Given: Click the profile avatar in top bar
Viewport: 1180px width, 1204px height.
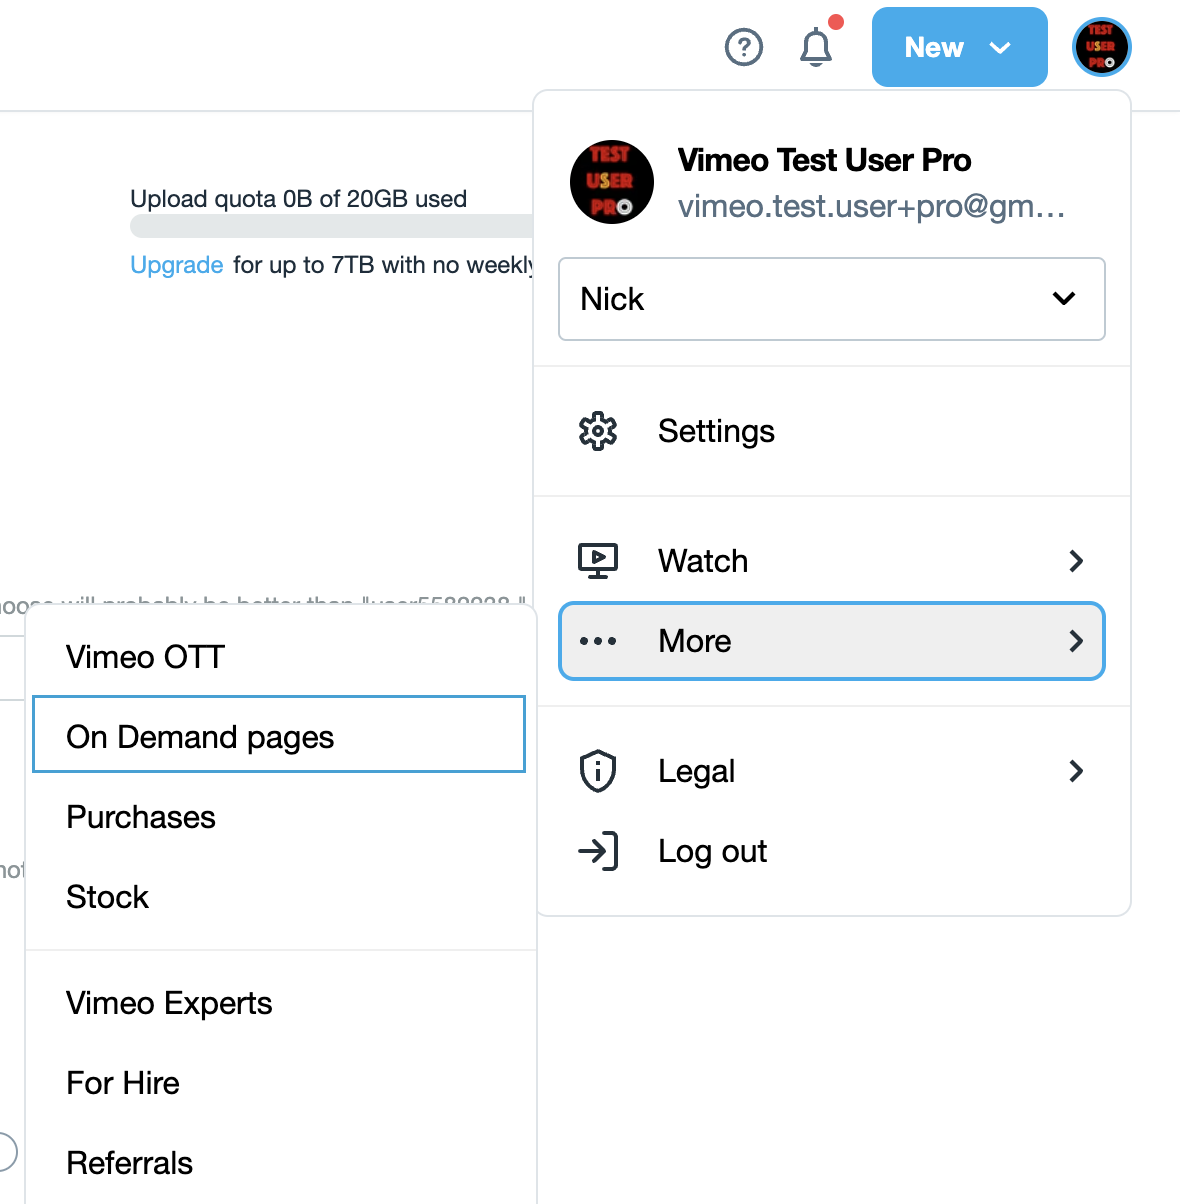Looking at the screenshot, I should coord(1101,47).
